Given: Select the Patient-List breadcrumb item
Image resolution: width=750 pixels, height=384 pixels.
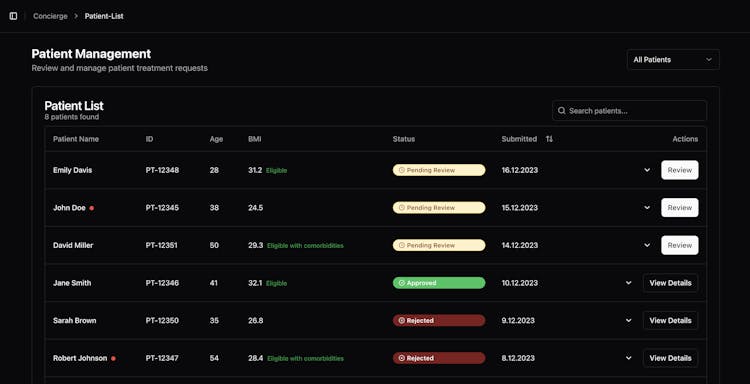Looking at the screenshot, I should (x=104, y=16).
